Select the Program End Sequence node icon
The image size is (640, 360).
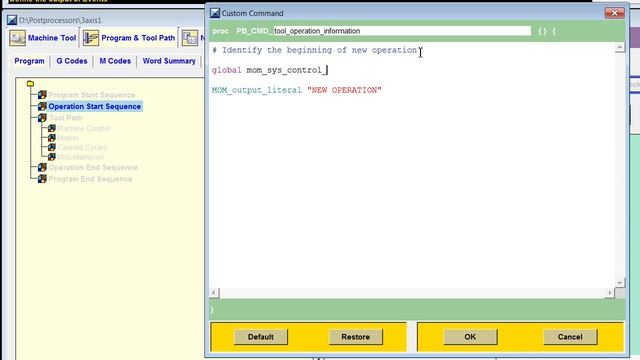42,179
